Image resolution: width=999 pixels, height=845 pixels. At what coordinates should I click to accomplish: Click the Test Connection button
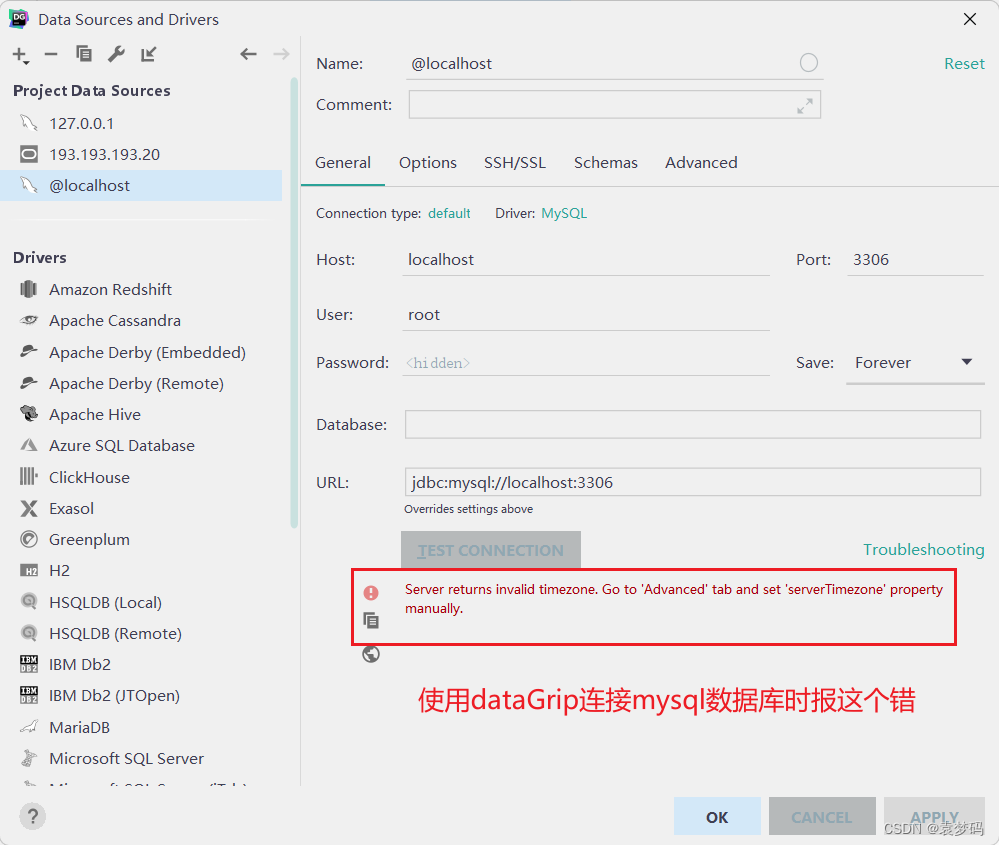(x=490, y=550)
